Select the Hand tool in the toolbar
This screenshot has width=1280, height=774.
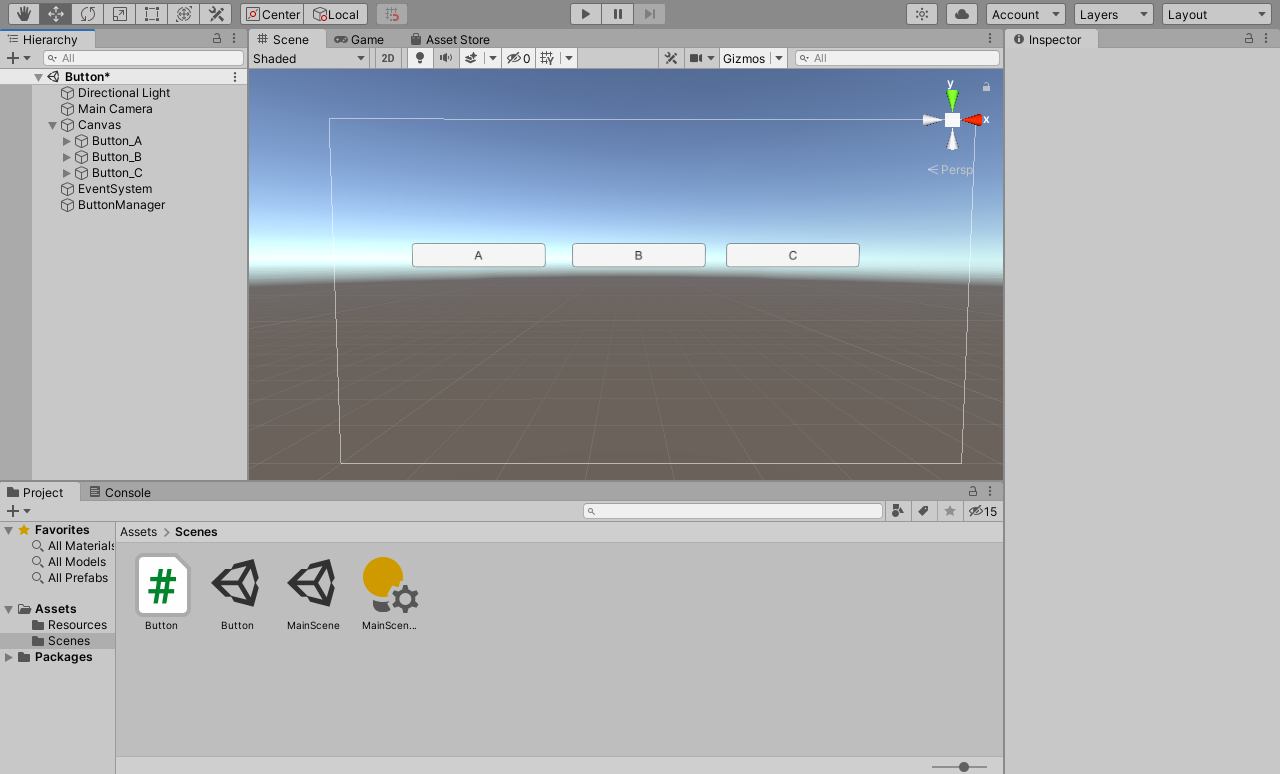tap(23, 14)
